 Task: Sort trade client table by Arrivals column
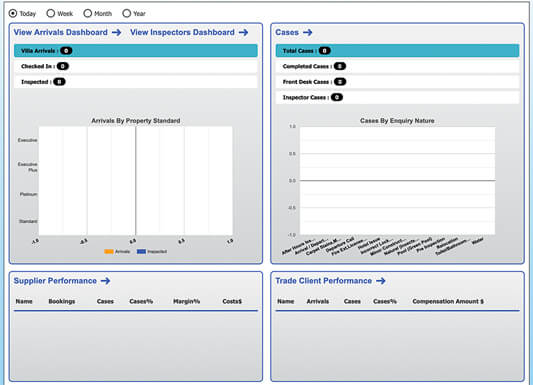[x=318, y=301]
